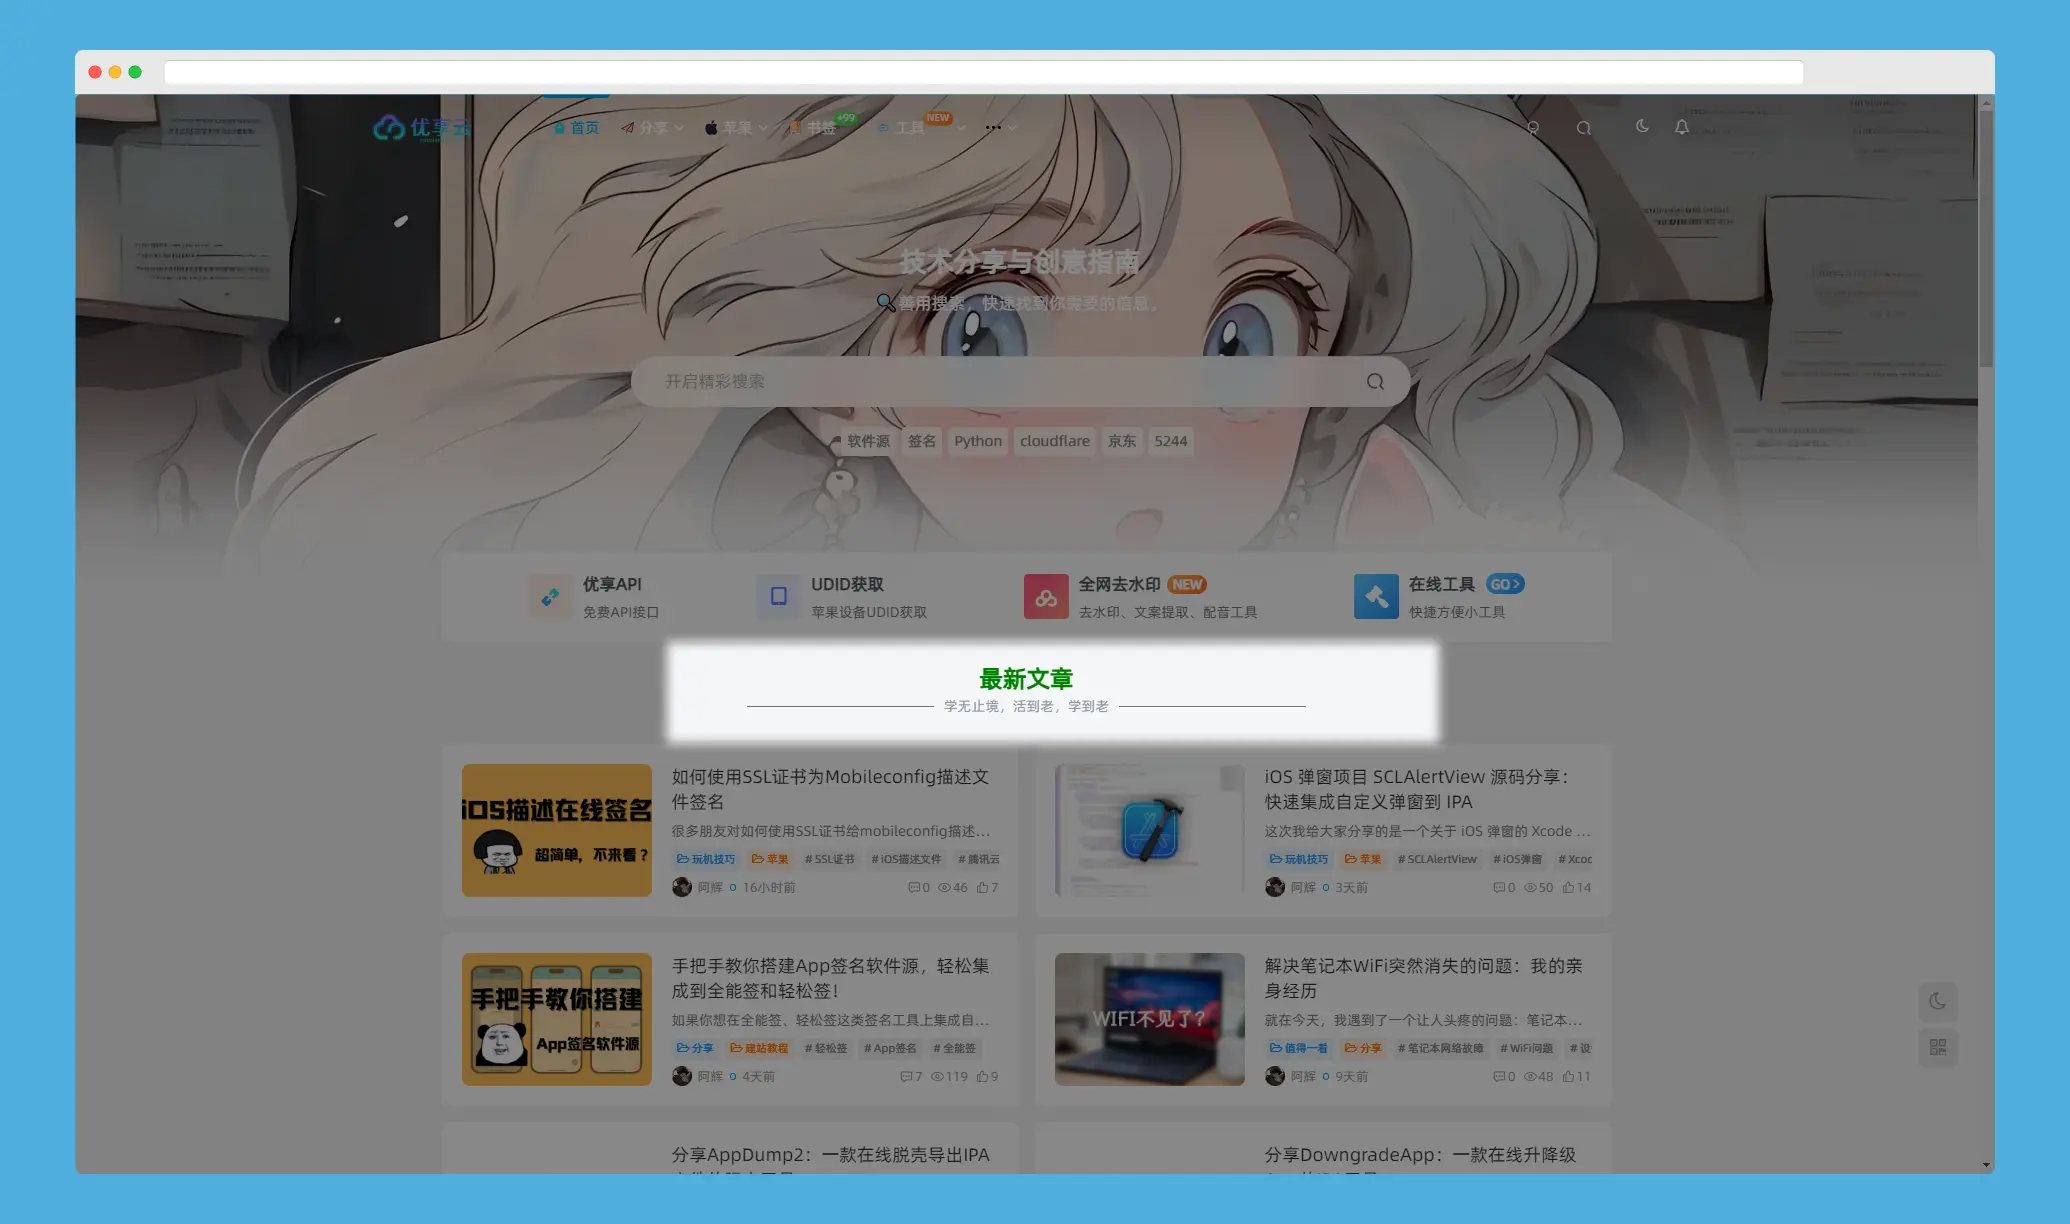This screenshot has height=1224, width=2070.
Task: Click #App签名 tag
Action: coord(890,1048)
